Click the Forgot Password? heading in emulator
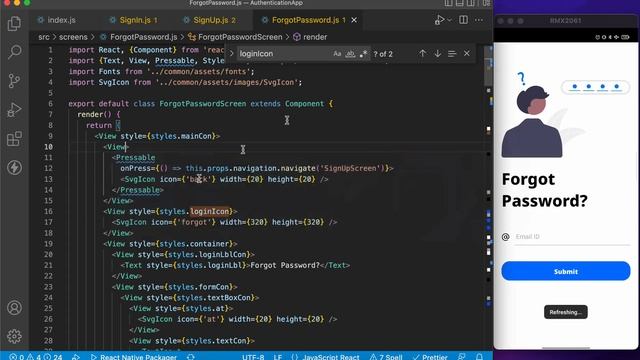This screenshot has height=360, width=640. [x=544, y=190]
